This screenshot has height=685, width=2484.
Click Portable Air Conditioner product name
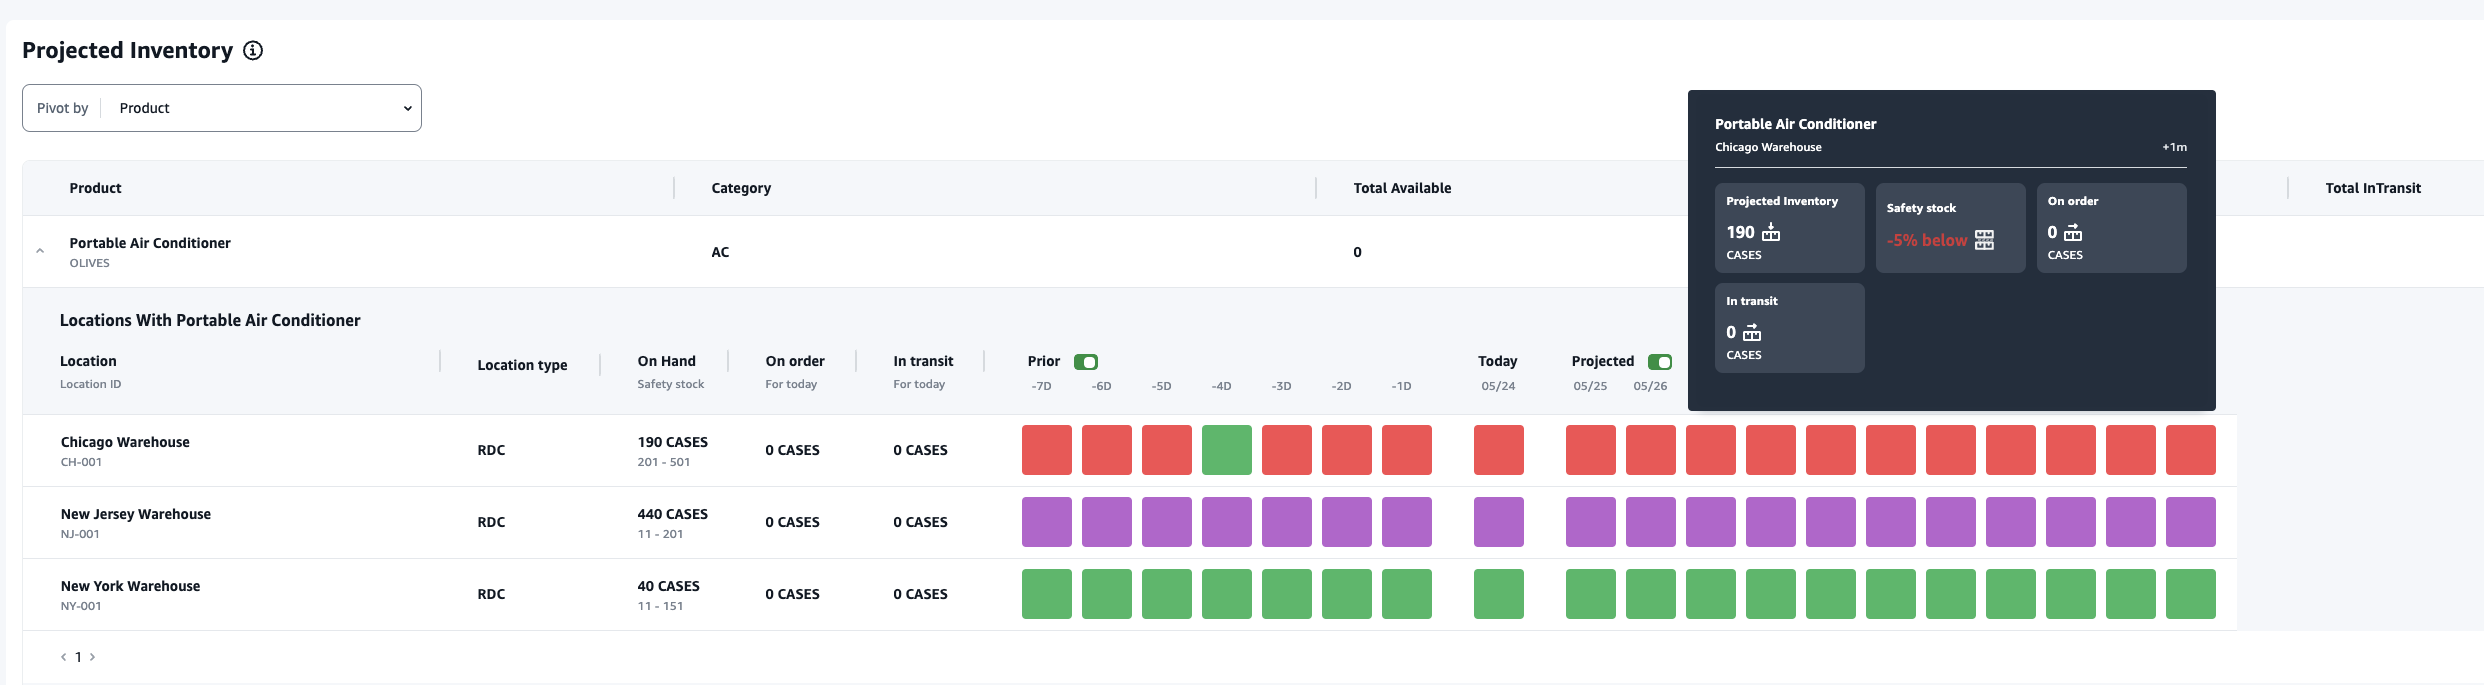(150, 243)
